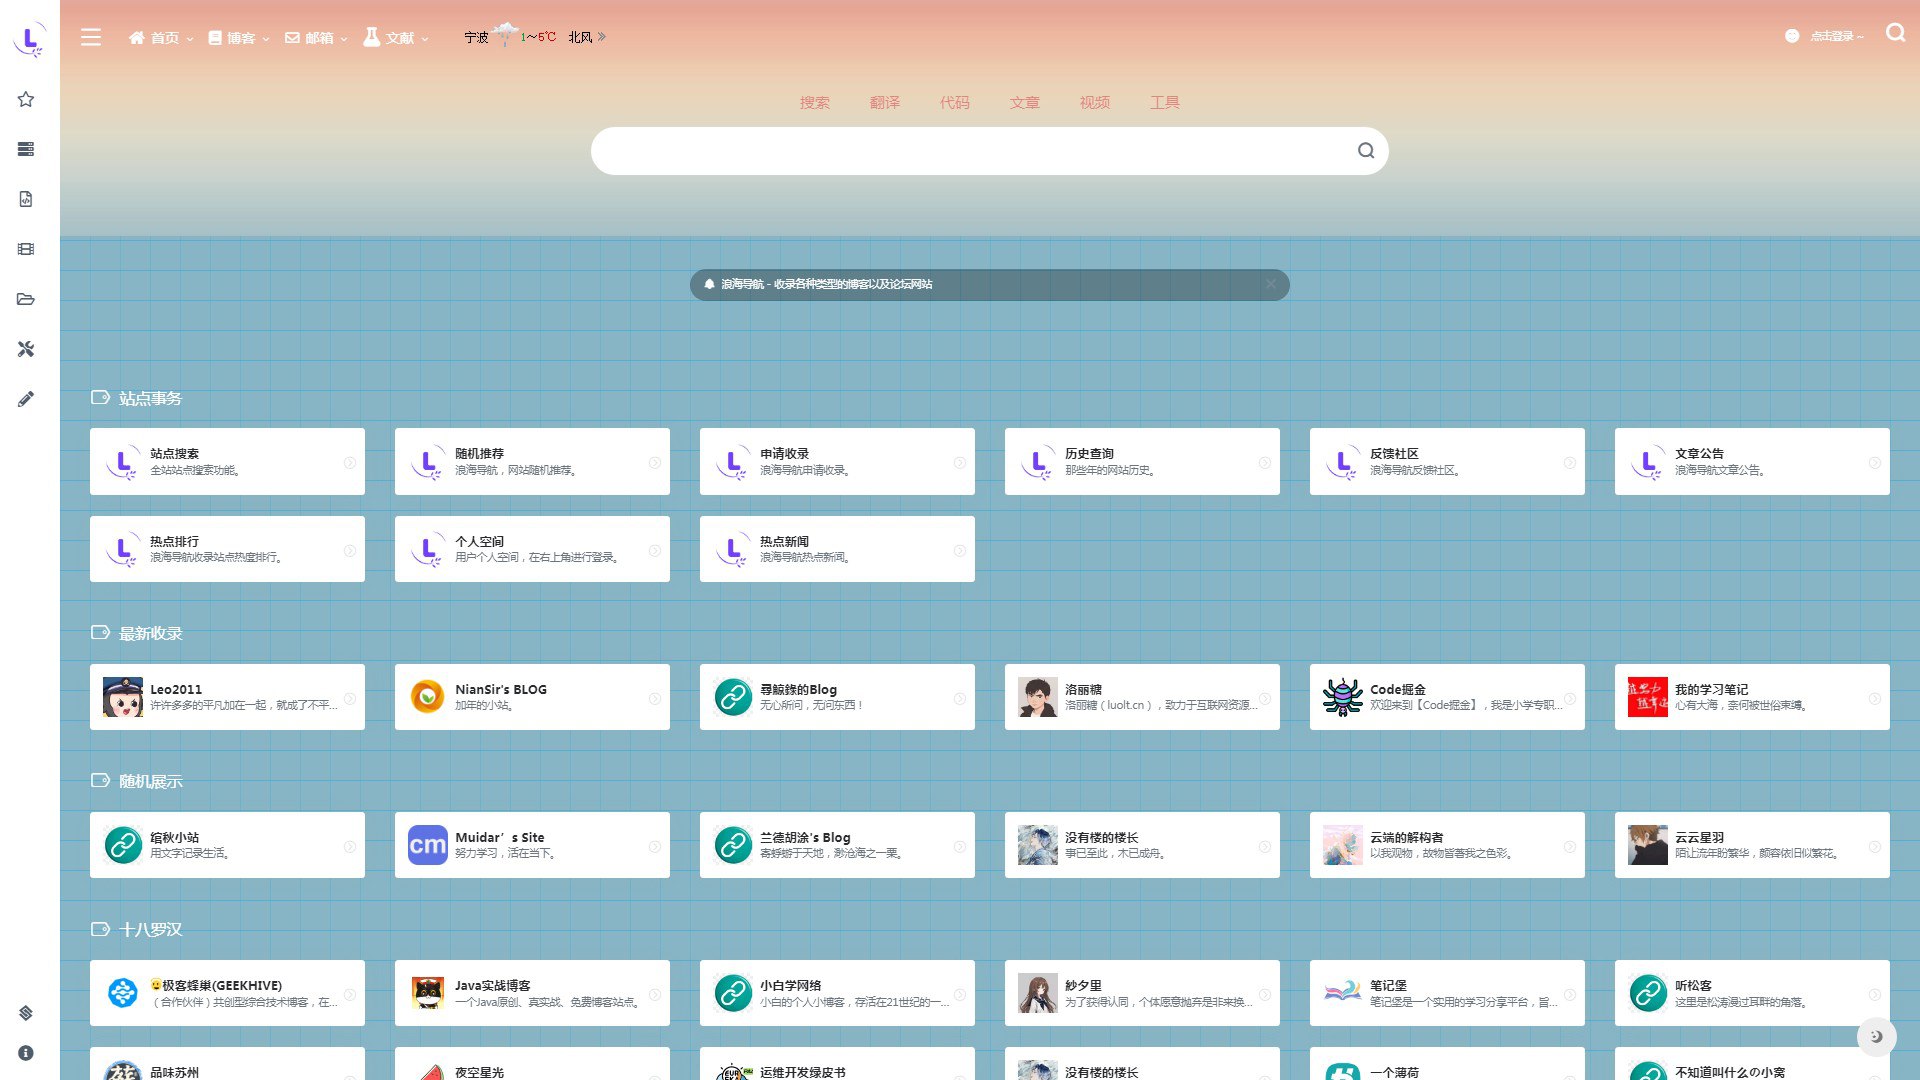Viewport: 1920px width, 1080px height.
Task: Toggle dark mode moon button
Action: click(1876, 1037)
